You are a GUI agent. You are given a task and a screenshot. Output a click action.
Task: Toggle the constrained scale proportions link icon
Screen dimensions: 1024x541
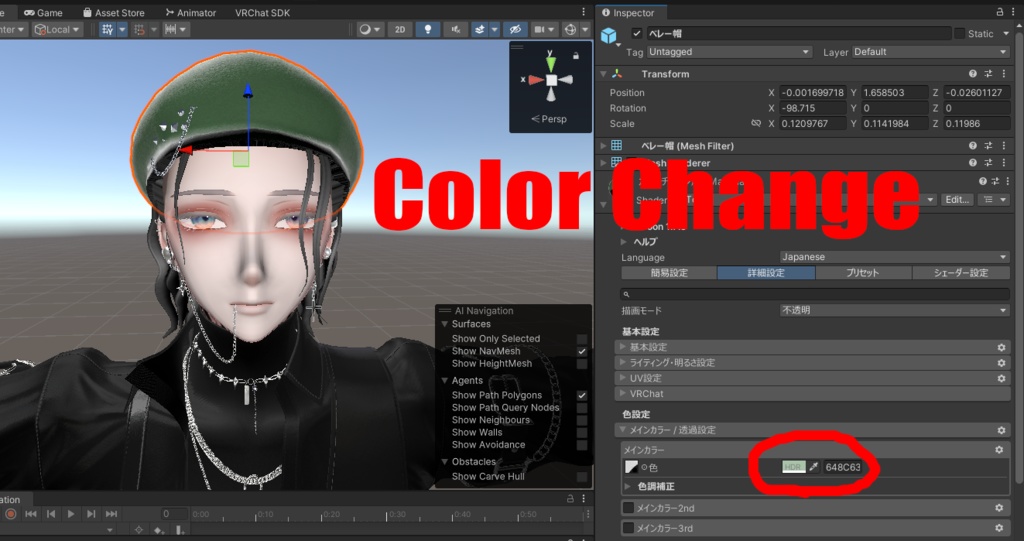point(756,123)
